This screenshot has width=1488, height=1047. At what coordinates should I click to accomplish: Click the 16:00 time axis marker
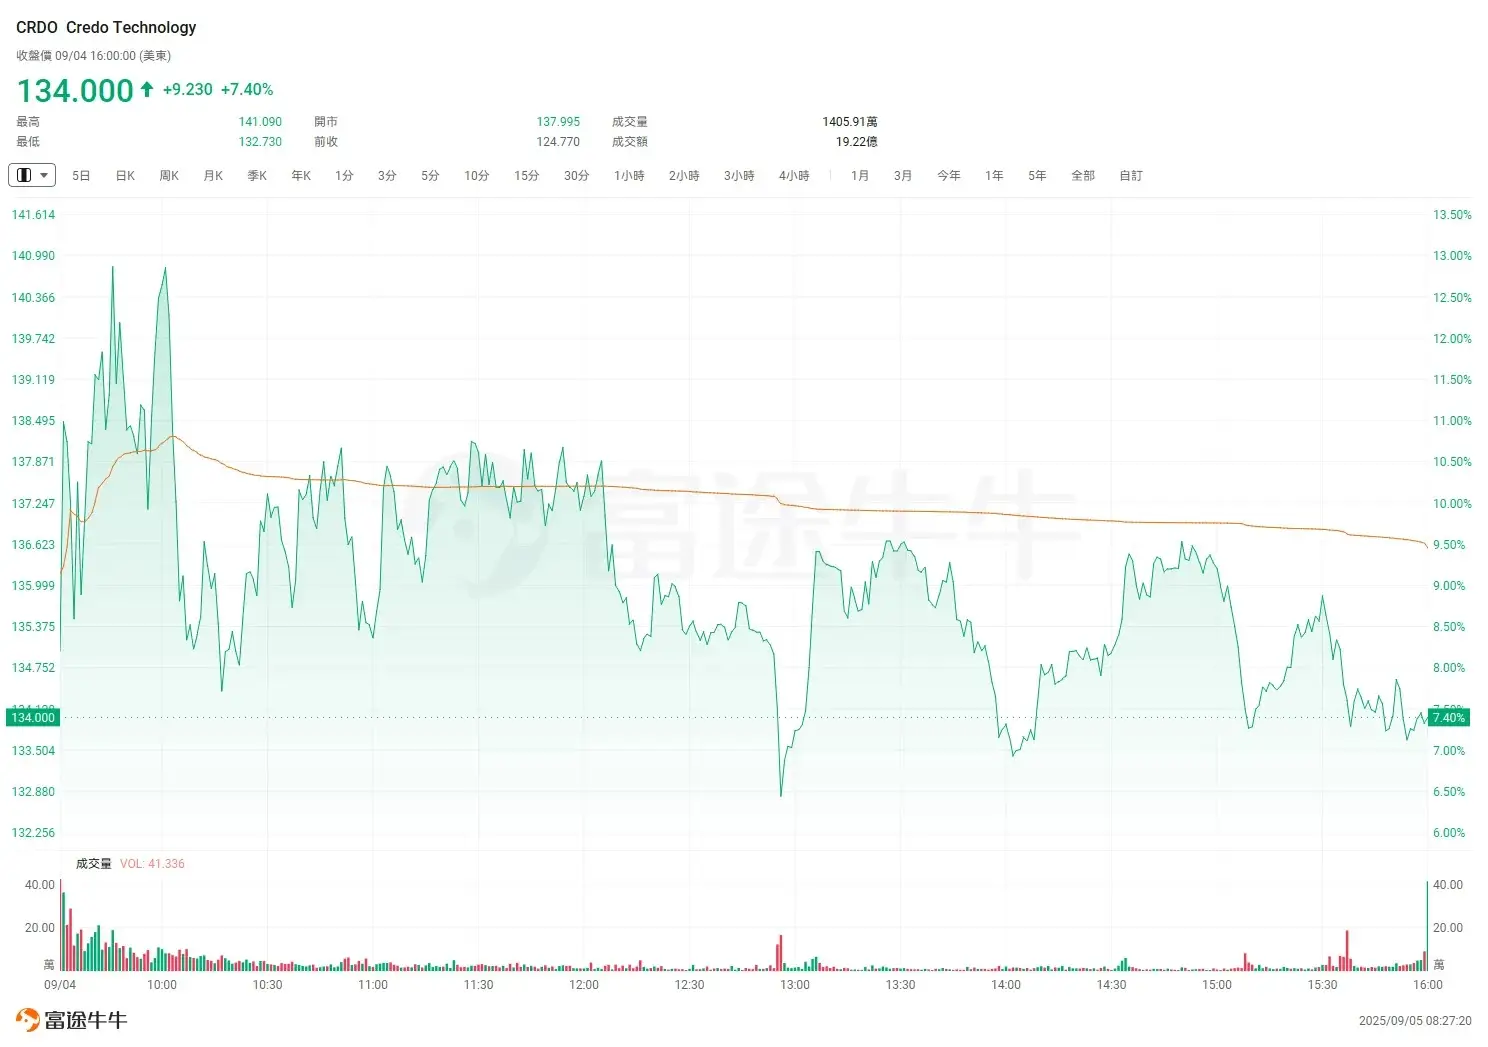(1428, 985)
